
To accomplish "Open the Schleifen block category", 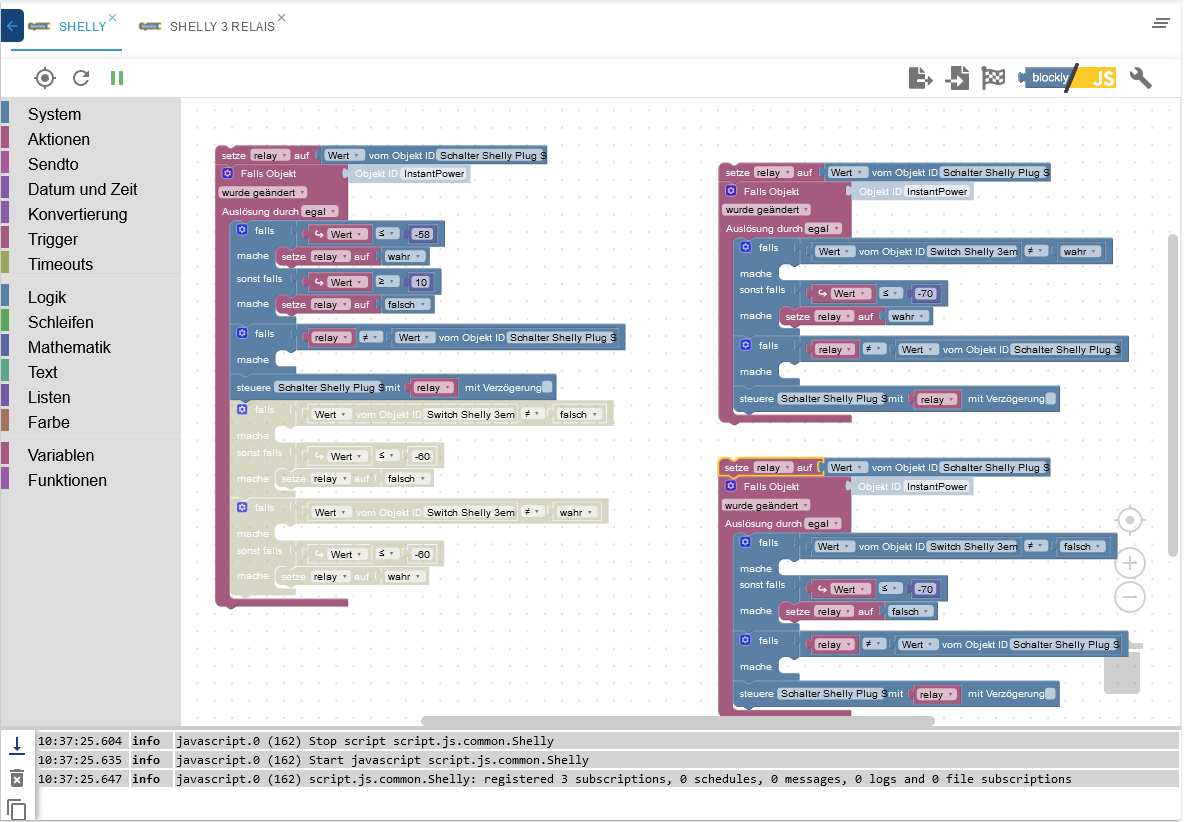I will click(x=60, y=322).
